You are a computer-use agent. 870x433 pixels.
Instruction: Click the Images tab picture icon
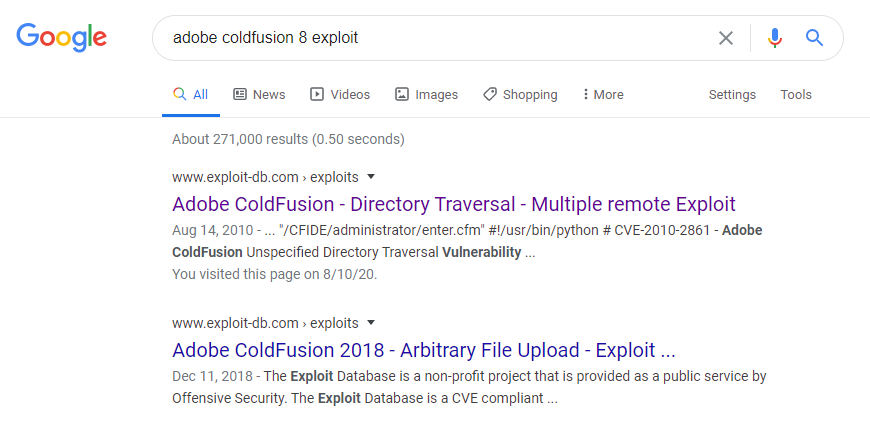402,94
